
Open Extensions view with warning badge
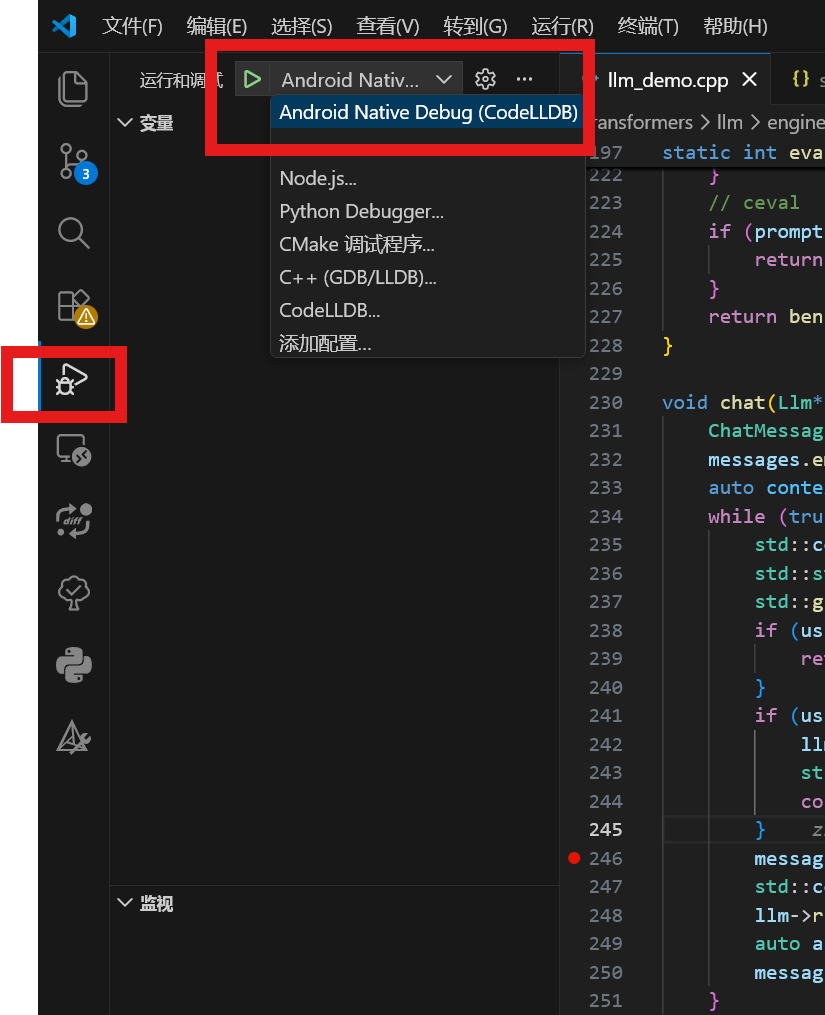[x=74, y=306]
